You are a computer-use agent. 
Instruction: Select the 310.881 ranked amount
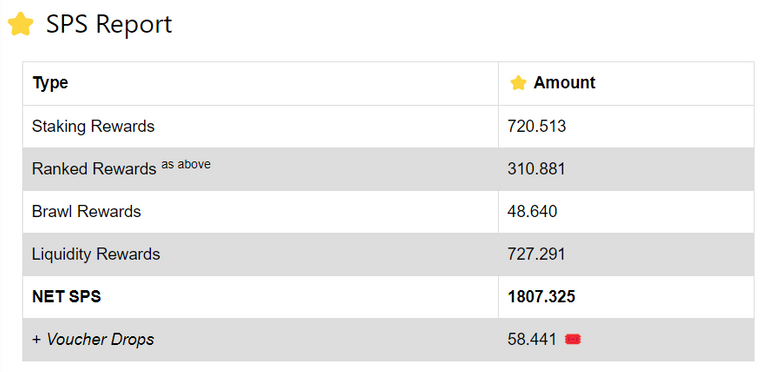coord(536,169)
